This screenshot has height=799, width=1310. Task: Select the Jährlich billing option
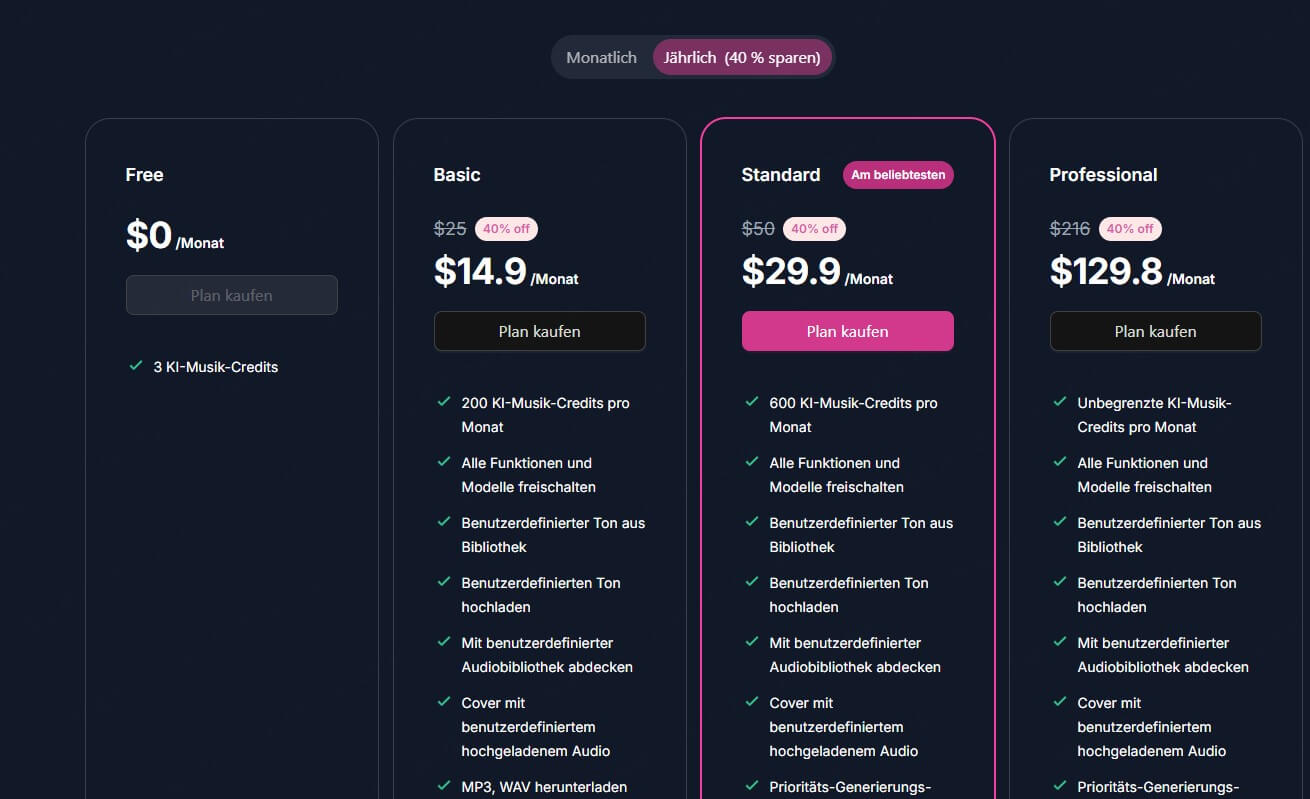[742, 57]
